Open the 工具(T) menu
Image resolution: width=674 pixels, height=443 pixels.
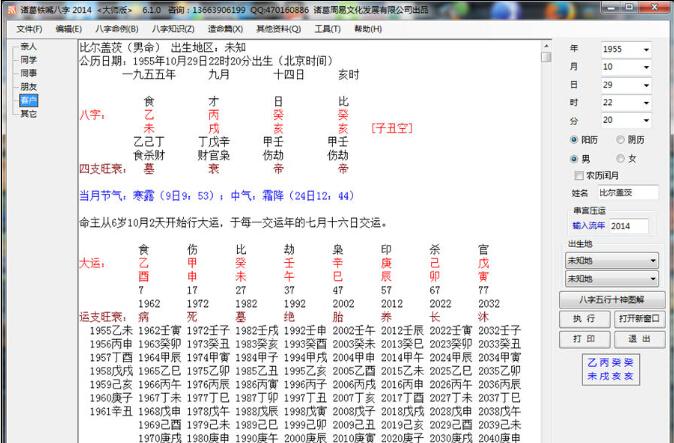328,29
